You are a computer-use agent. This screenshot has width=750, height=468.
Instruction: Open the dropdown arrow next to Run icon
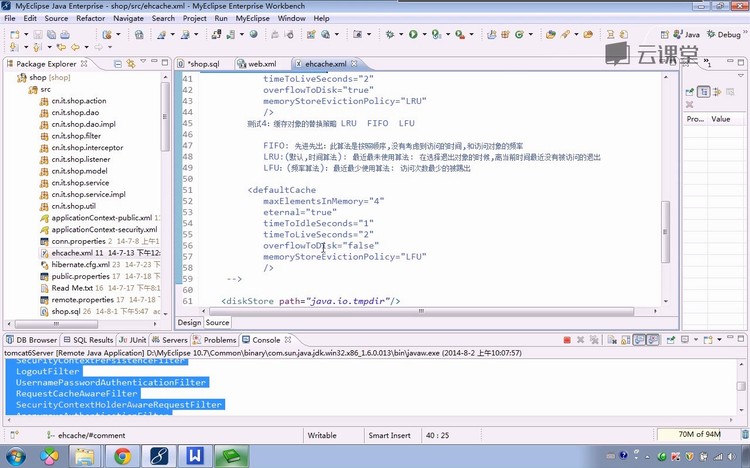point(424,34)
